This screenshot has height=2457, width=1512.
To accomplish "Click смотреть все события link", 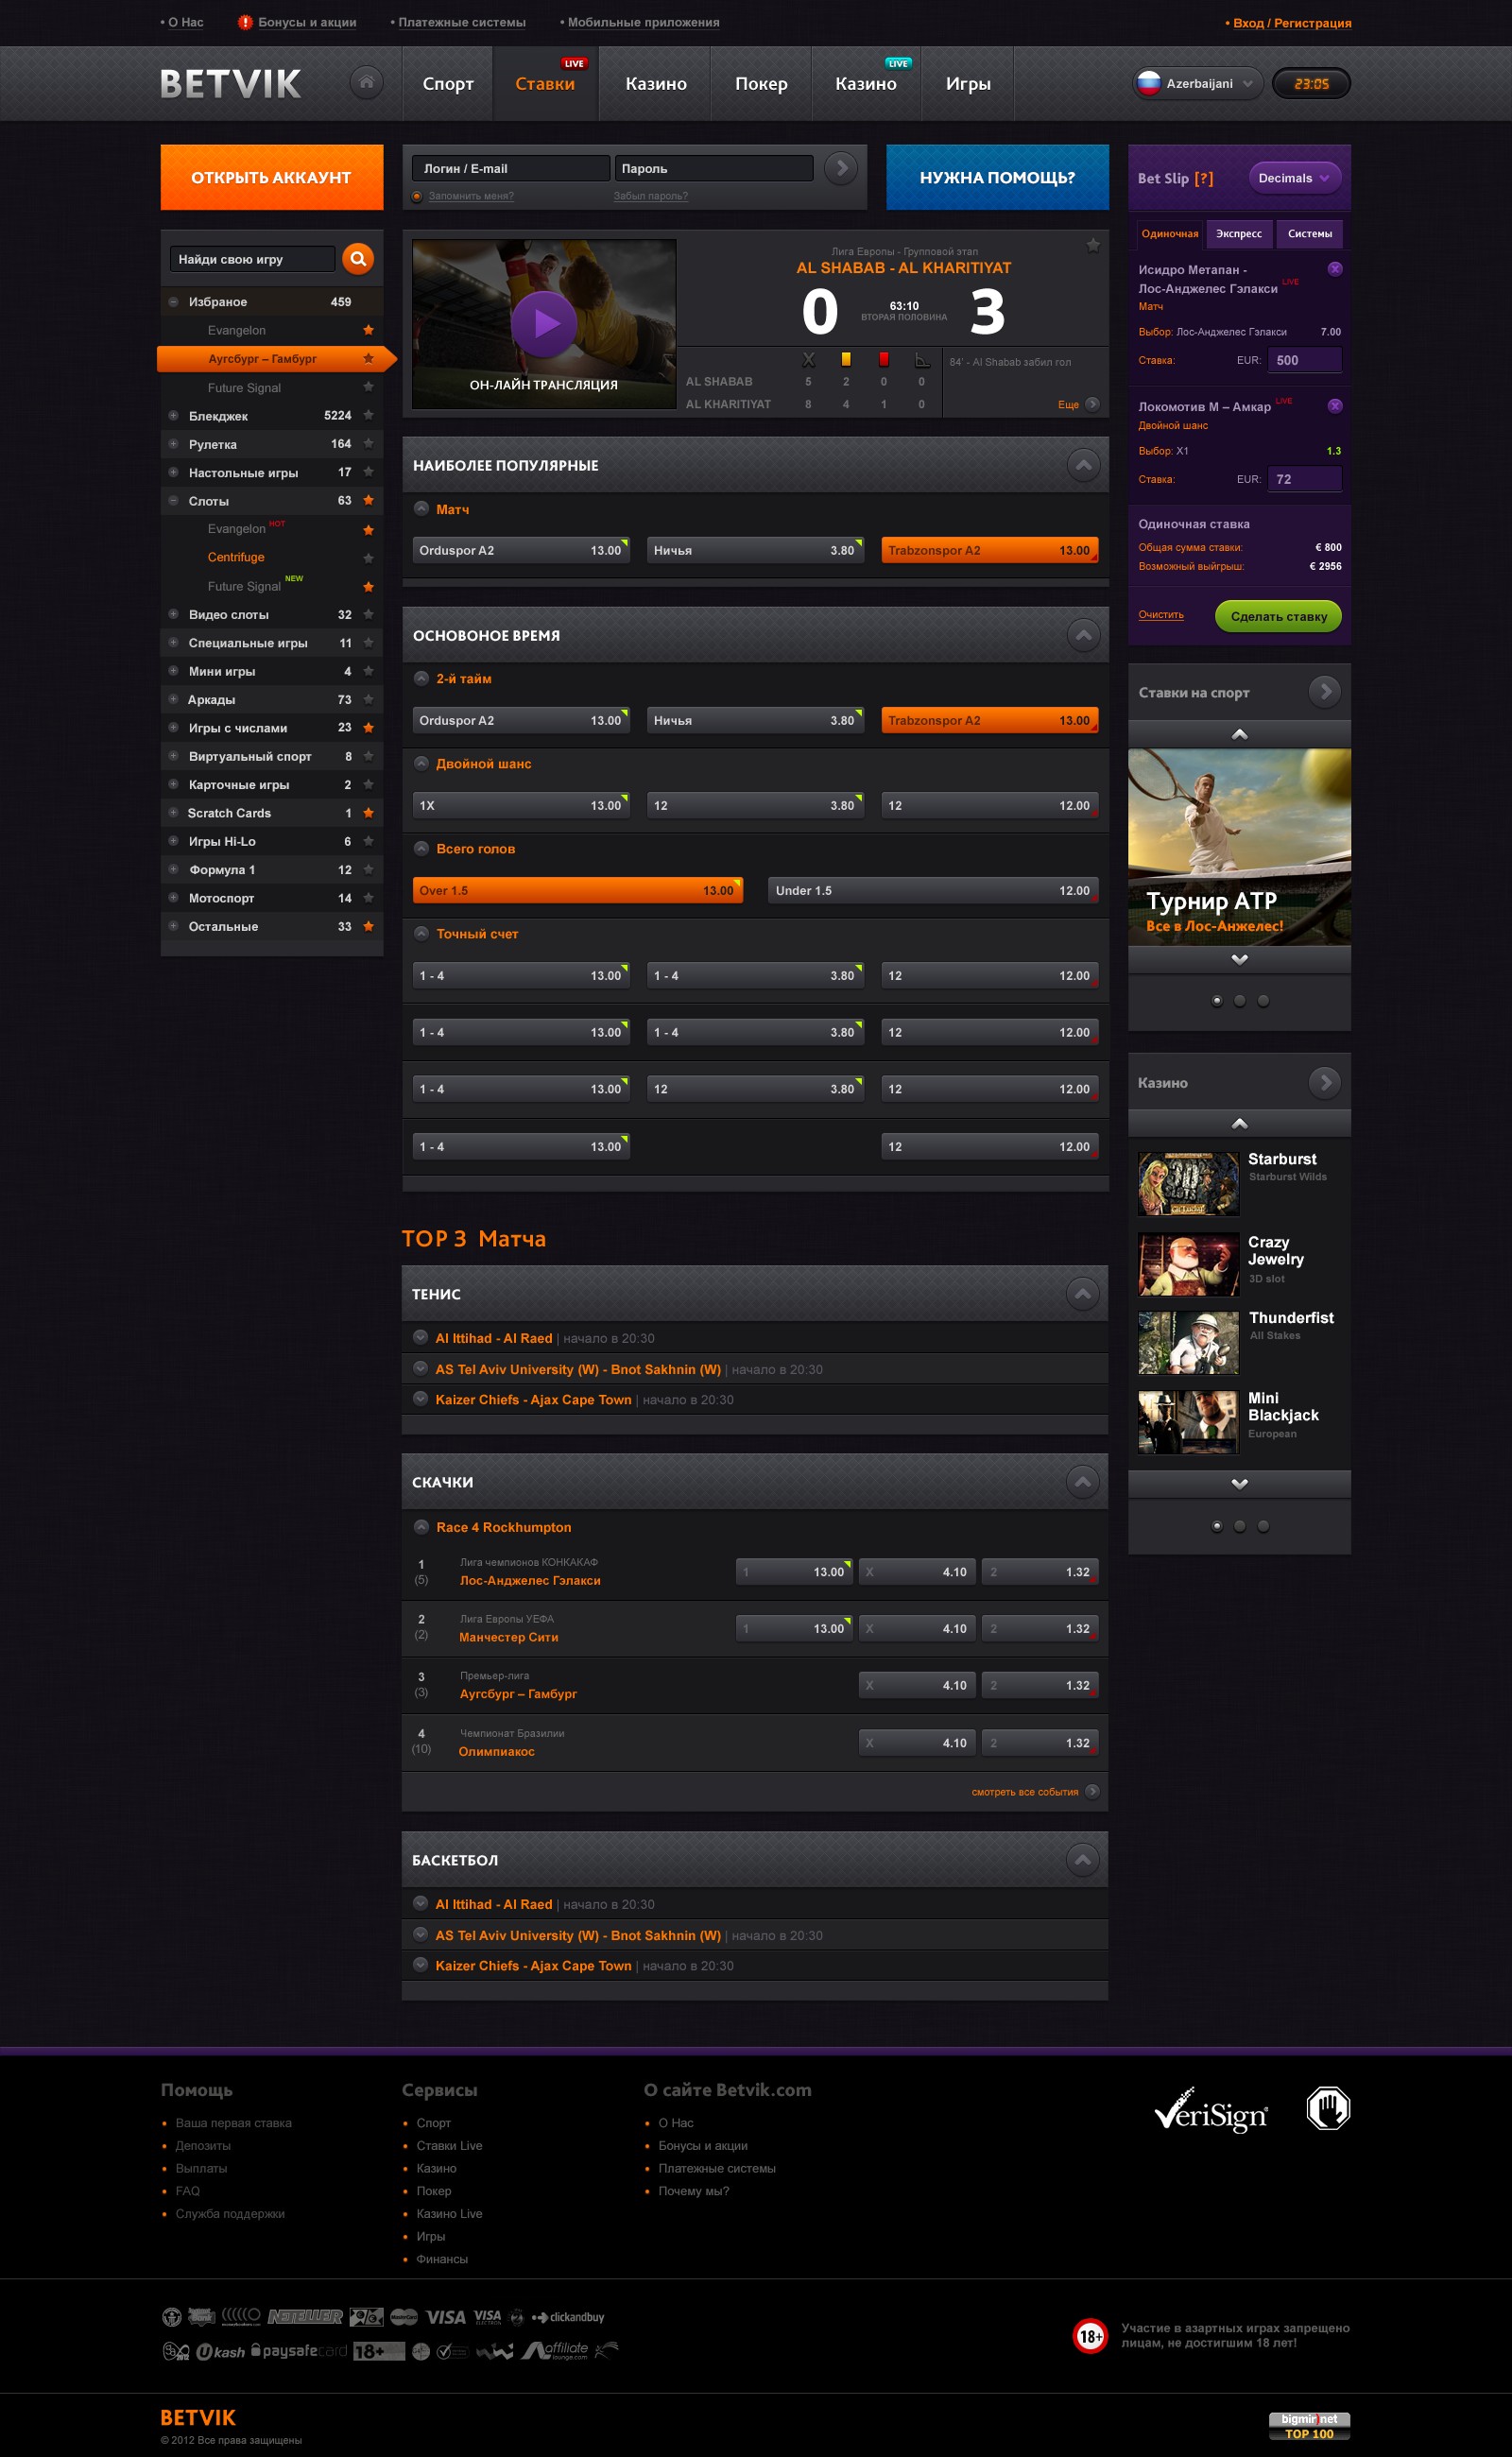I will [1024, 1792].
